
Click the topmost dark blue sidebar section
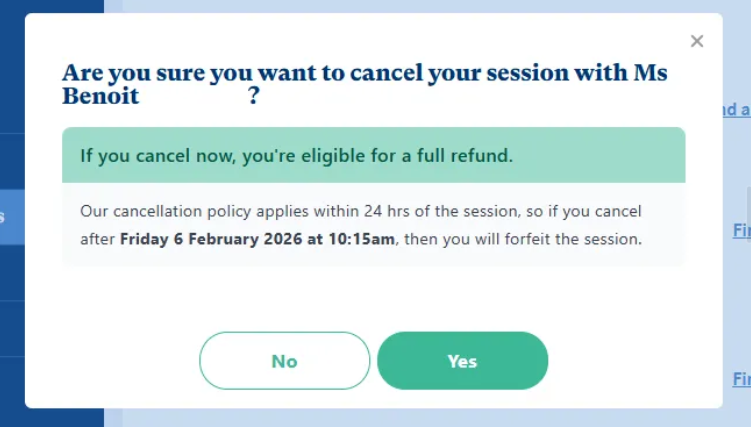(11, 66)
